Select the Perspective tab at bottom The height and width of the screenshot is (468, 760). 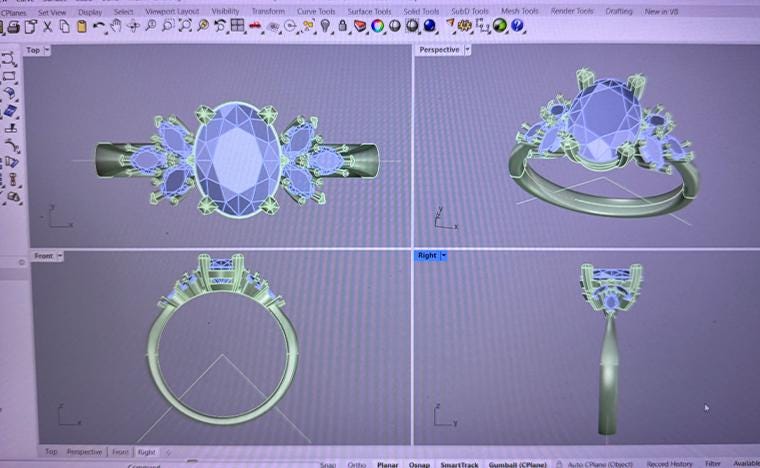(84, 452)
